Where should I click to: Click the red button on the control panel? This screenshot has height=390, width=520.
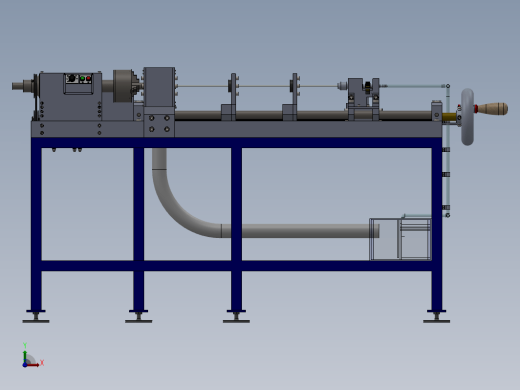point(88,79)
